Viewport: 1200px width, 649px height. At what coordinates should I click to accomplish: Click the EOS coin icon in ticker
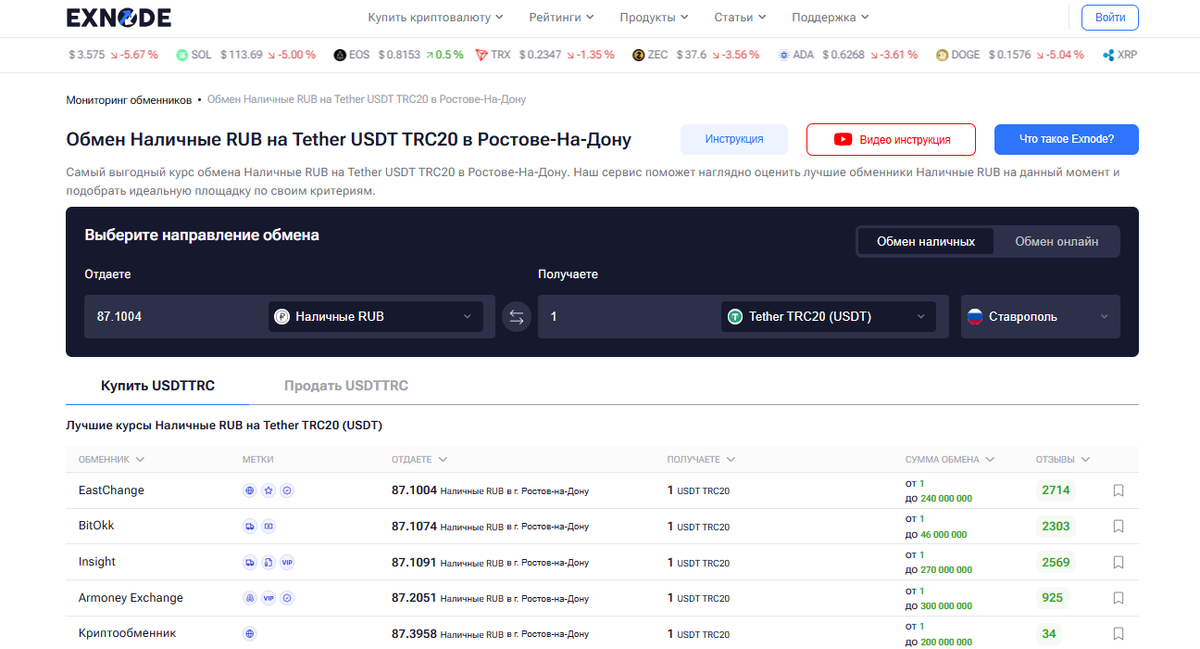tap(340, 55)
